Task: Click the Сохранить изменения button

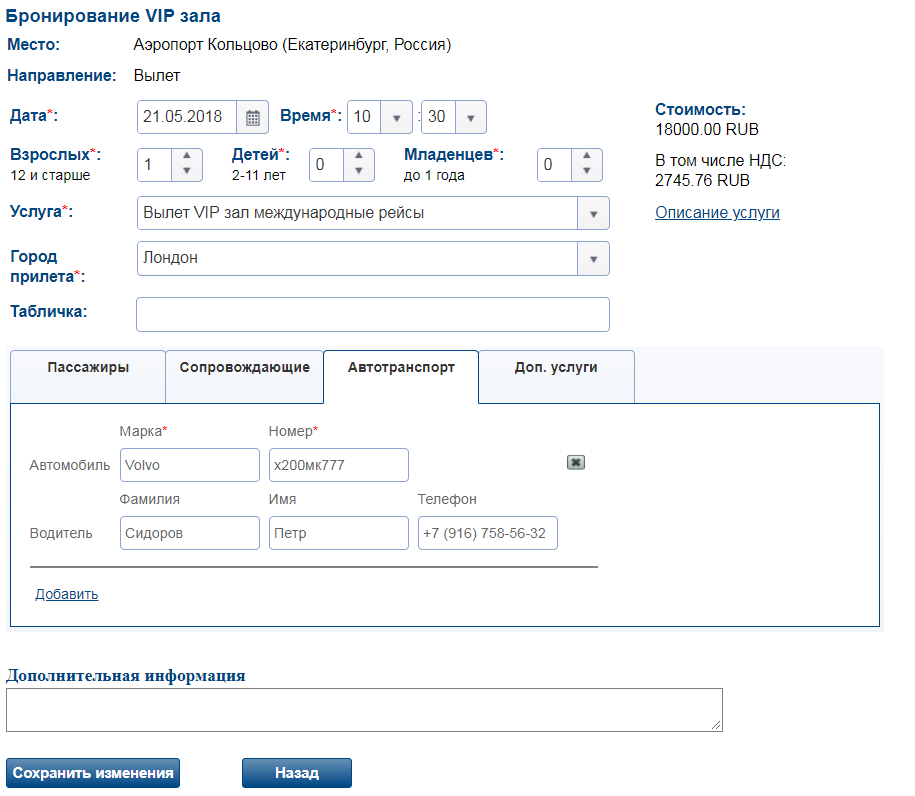Action: [x=93, y=773]
